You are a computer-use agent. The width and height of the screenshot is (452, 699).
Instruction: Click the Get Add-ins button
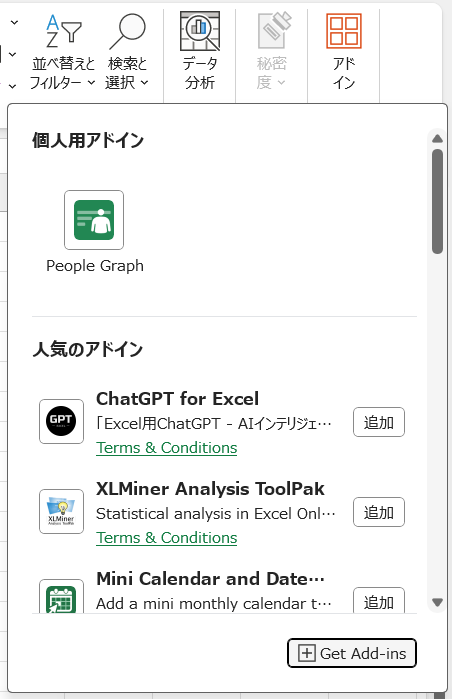pos(352,653)
